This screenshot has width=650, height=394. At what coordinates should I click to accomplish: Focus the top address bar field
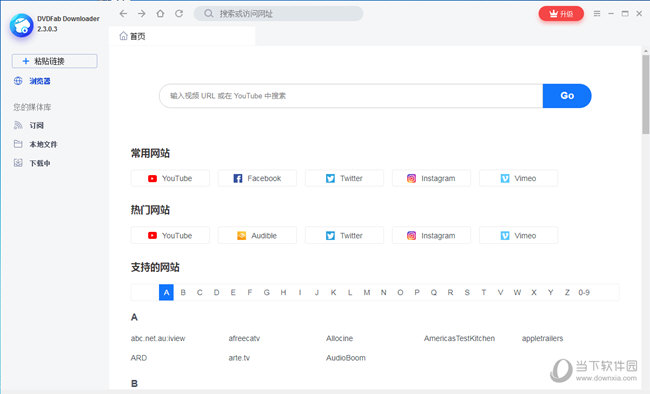pyautogui.click(x=279, y=14)
